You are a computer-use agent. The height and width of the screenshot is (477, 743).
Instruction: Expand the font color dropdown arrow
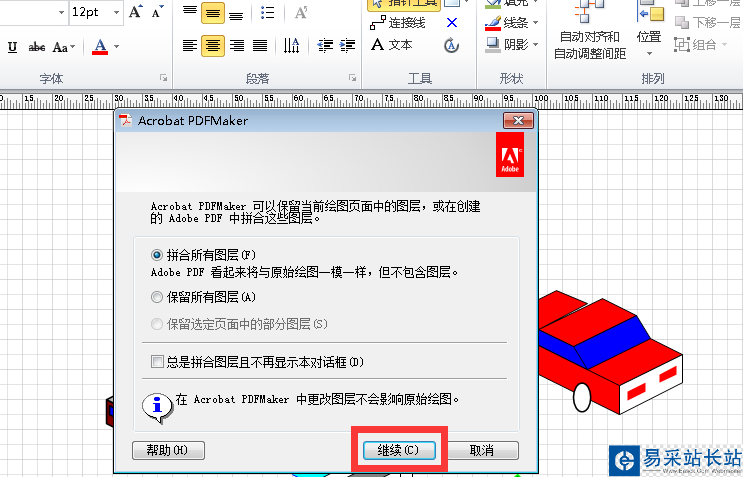pos(116,47)
